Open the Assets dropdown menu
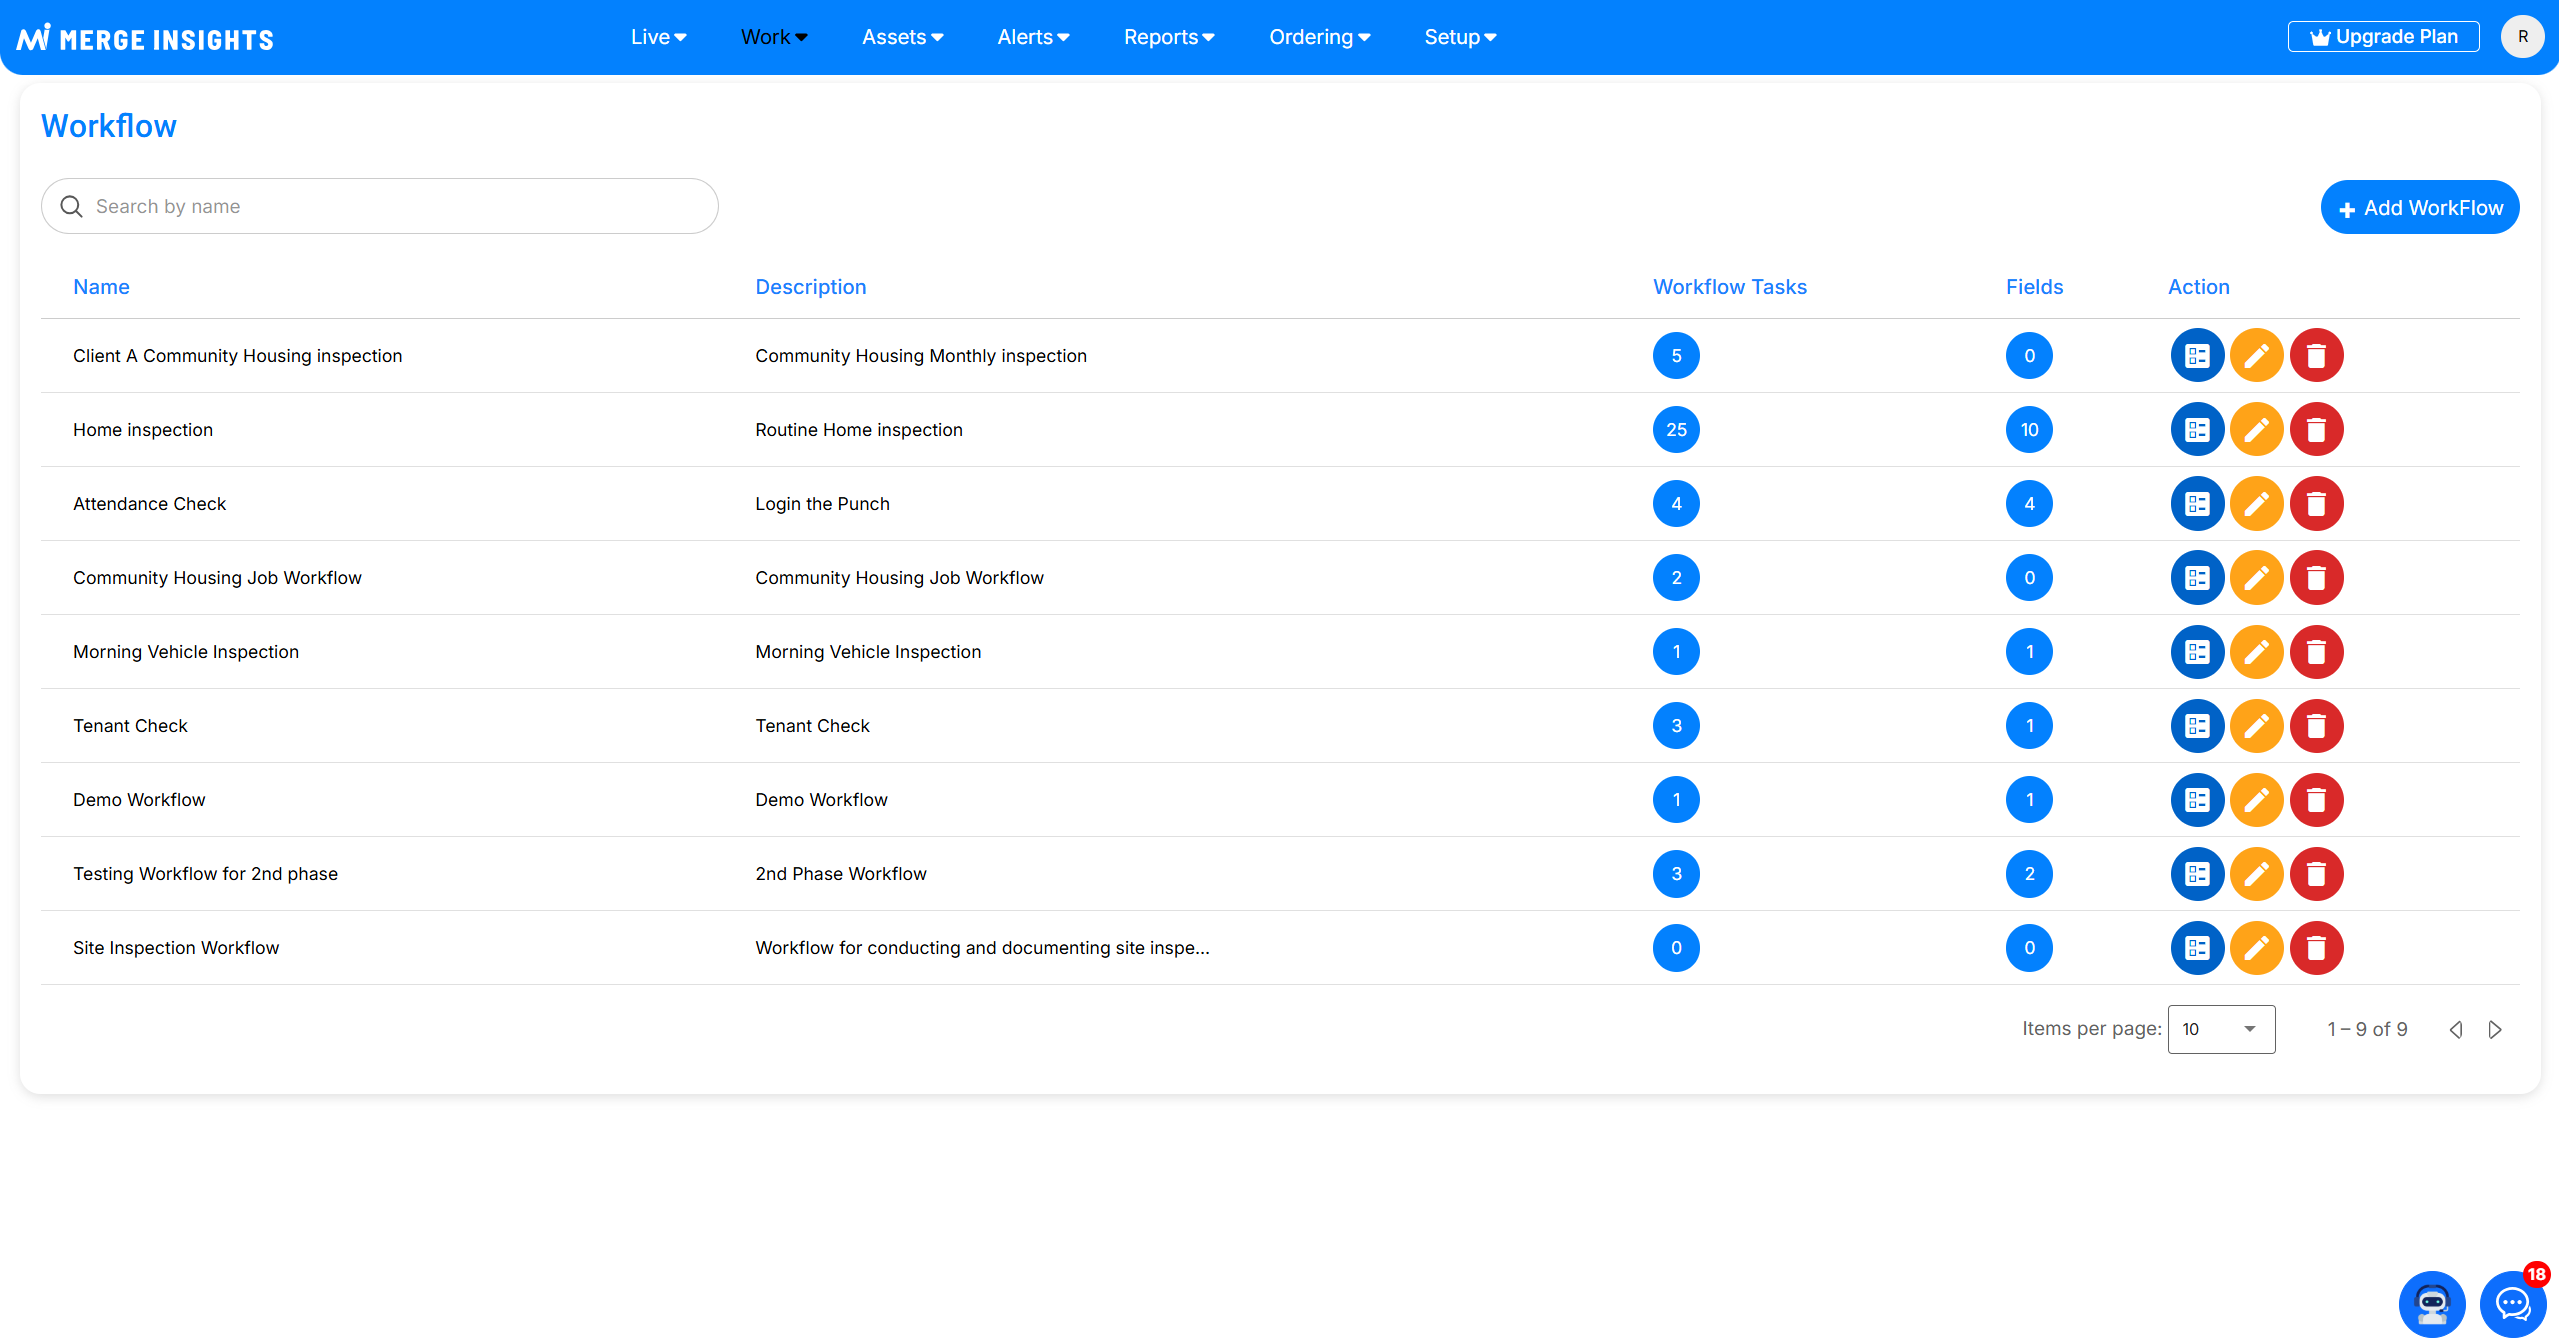2559x1343 pixels. point(902,37)
